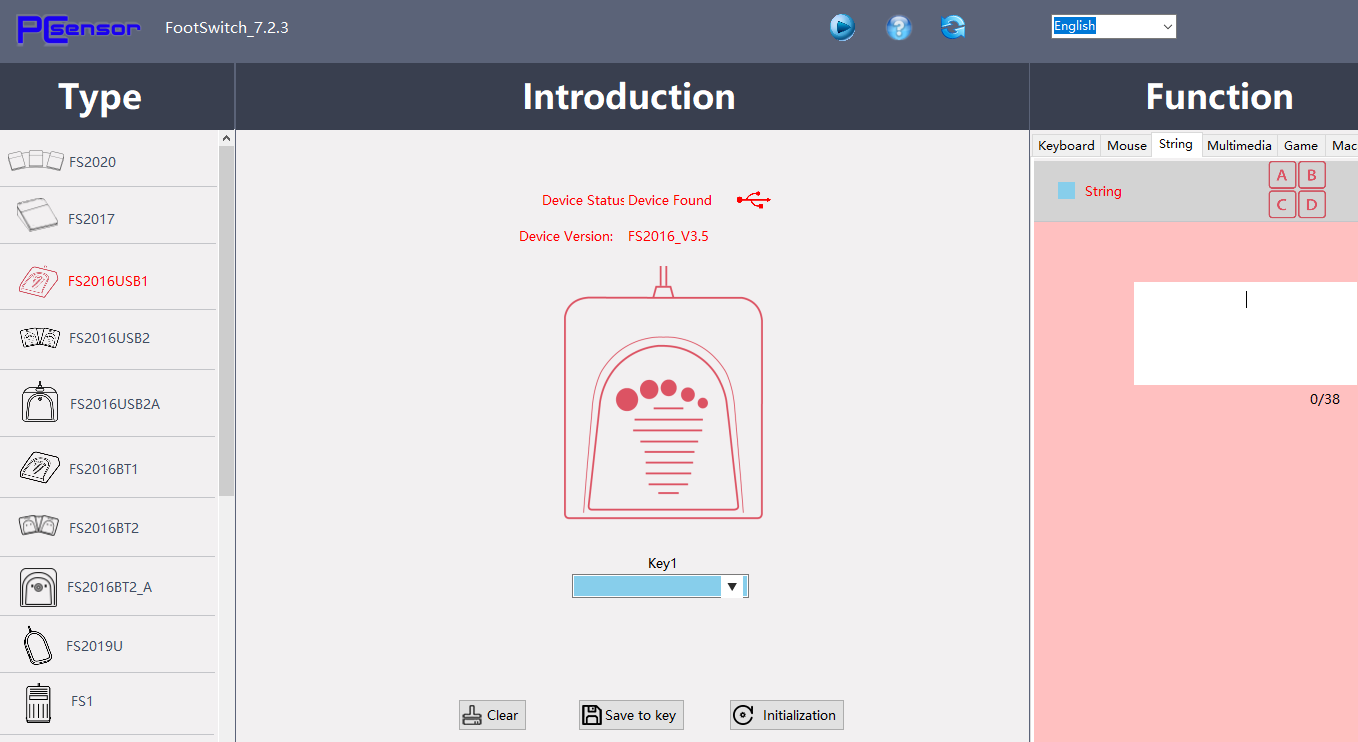Select the FS1 device icon
The image size is (1358, 742).
38,702
